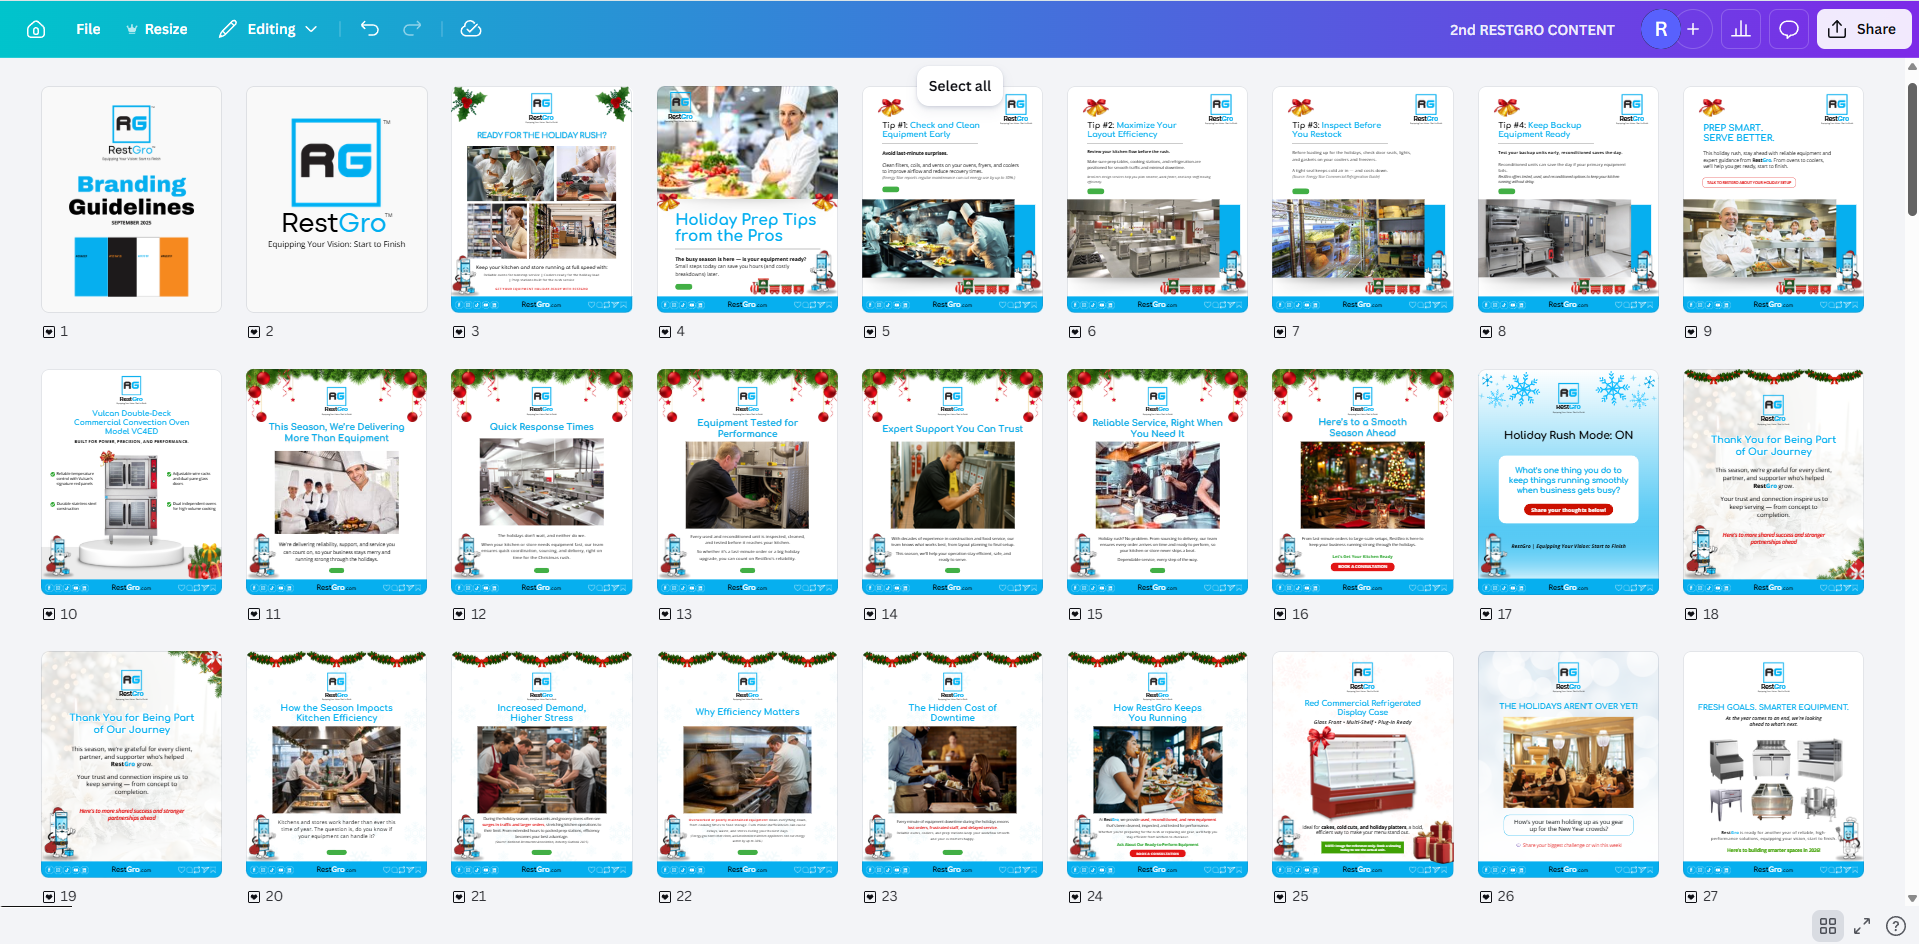
Task: Select the Branding Guidelines page thumbnail
Action: click(x=131, y=199)
